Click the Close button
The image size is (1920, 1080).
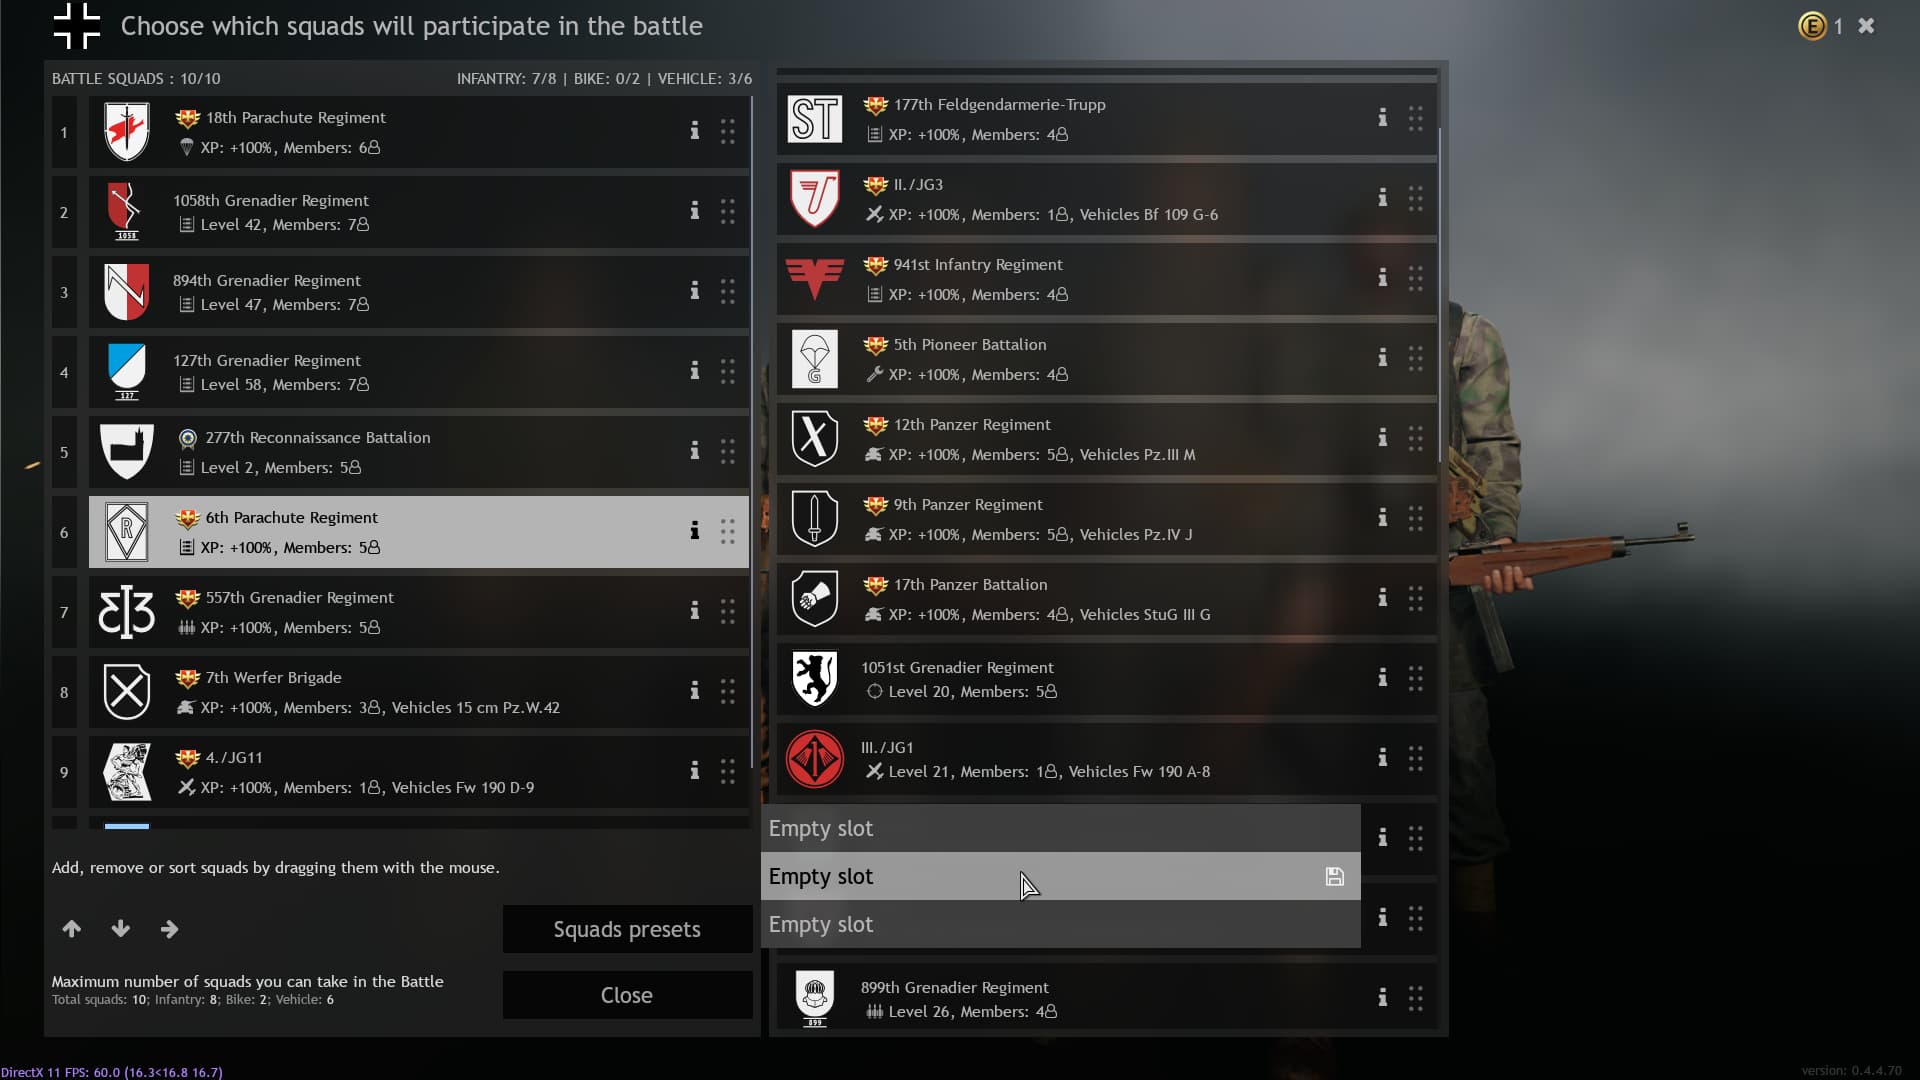pyautogui.click(x=627, y=995)
